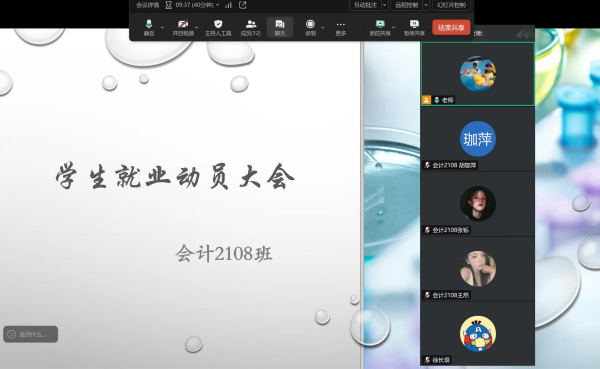
Task: Expand the video options arrow
Action: pyautogui.click(x=197, y=28)
